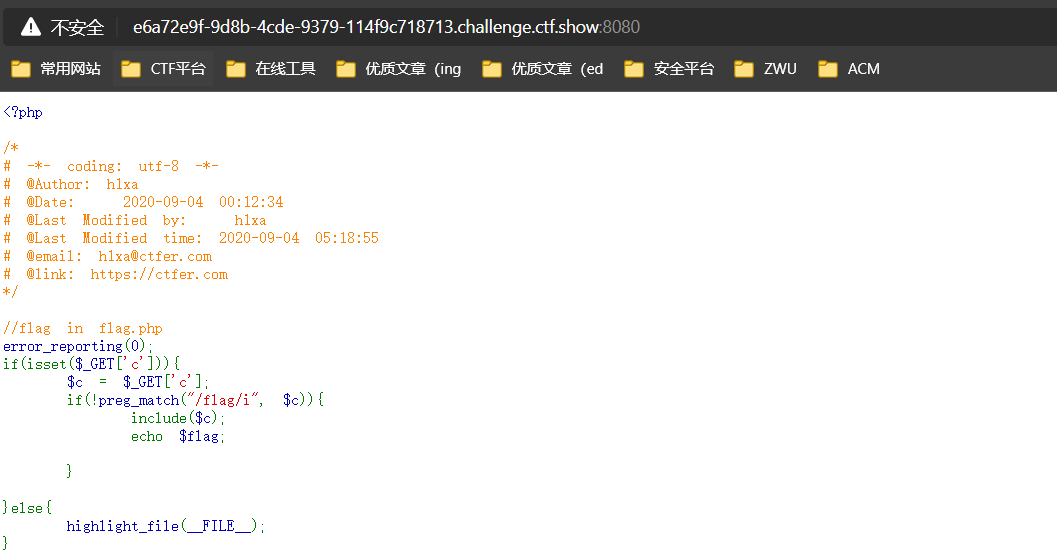Click the opening <?php tag
The image size is (1057, 556).
click(23, 112)
